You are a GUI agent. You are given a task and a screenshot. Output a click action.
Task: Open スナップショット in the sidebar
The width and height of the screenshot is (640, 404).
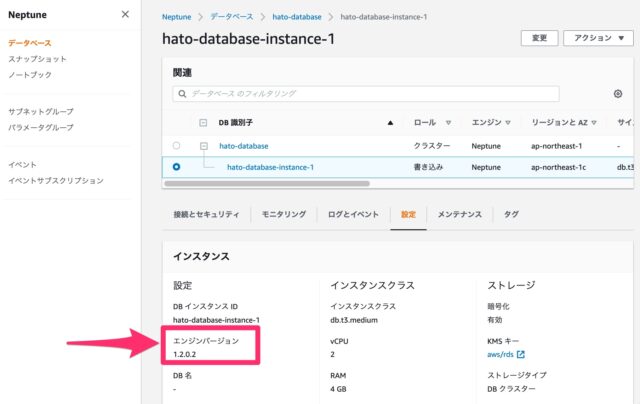tap(37, 59)
